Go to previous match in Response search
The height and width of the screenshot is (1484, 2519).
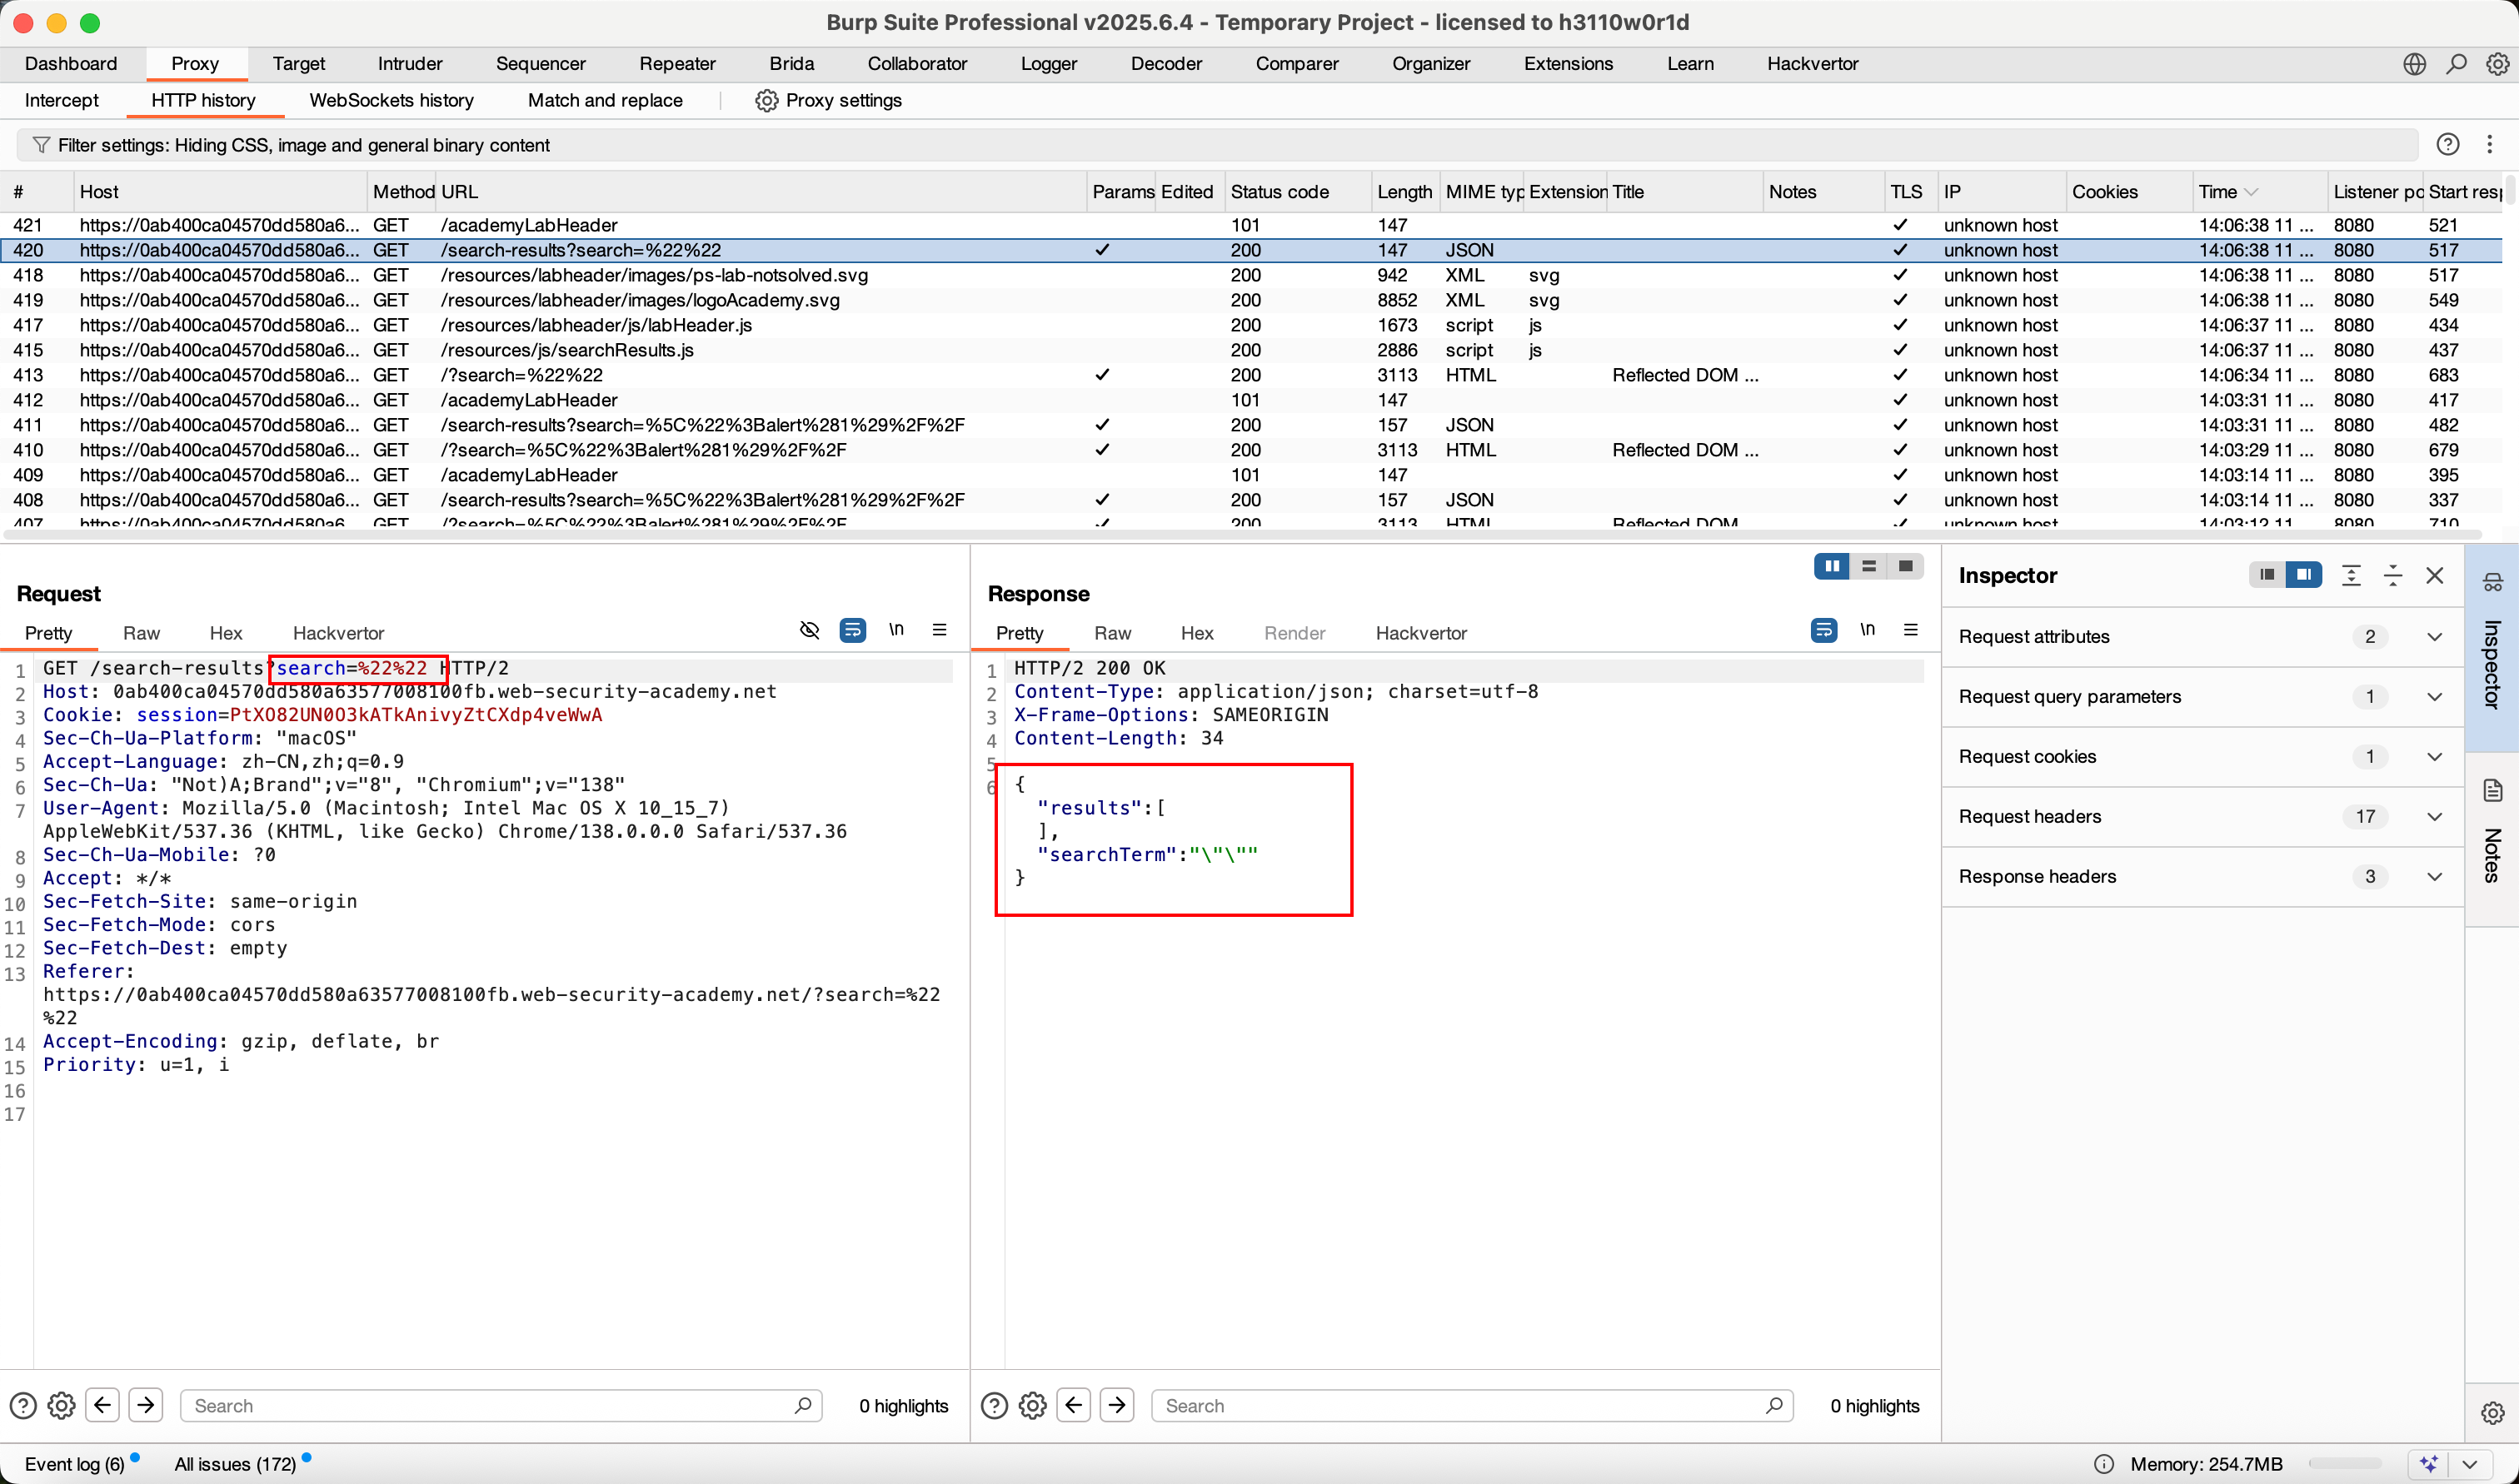(x=1074, y=1405)
